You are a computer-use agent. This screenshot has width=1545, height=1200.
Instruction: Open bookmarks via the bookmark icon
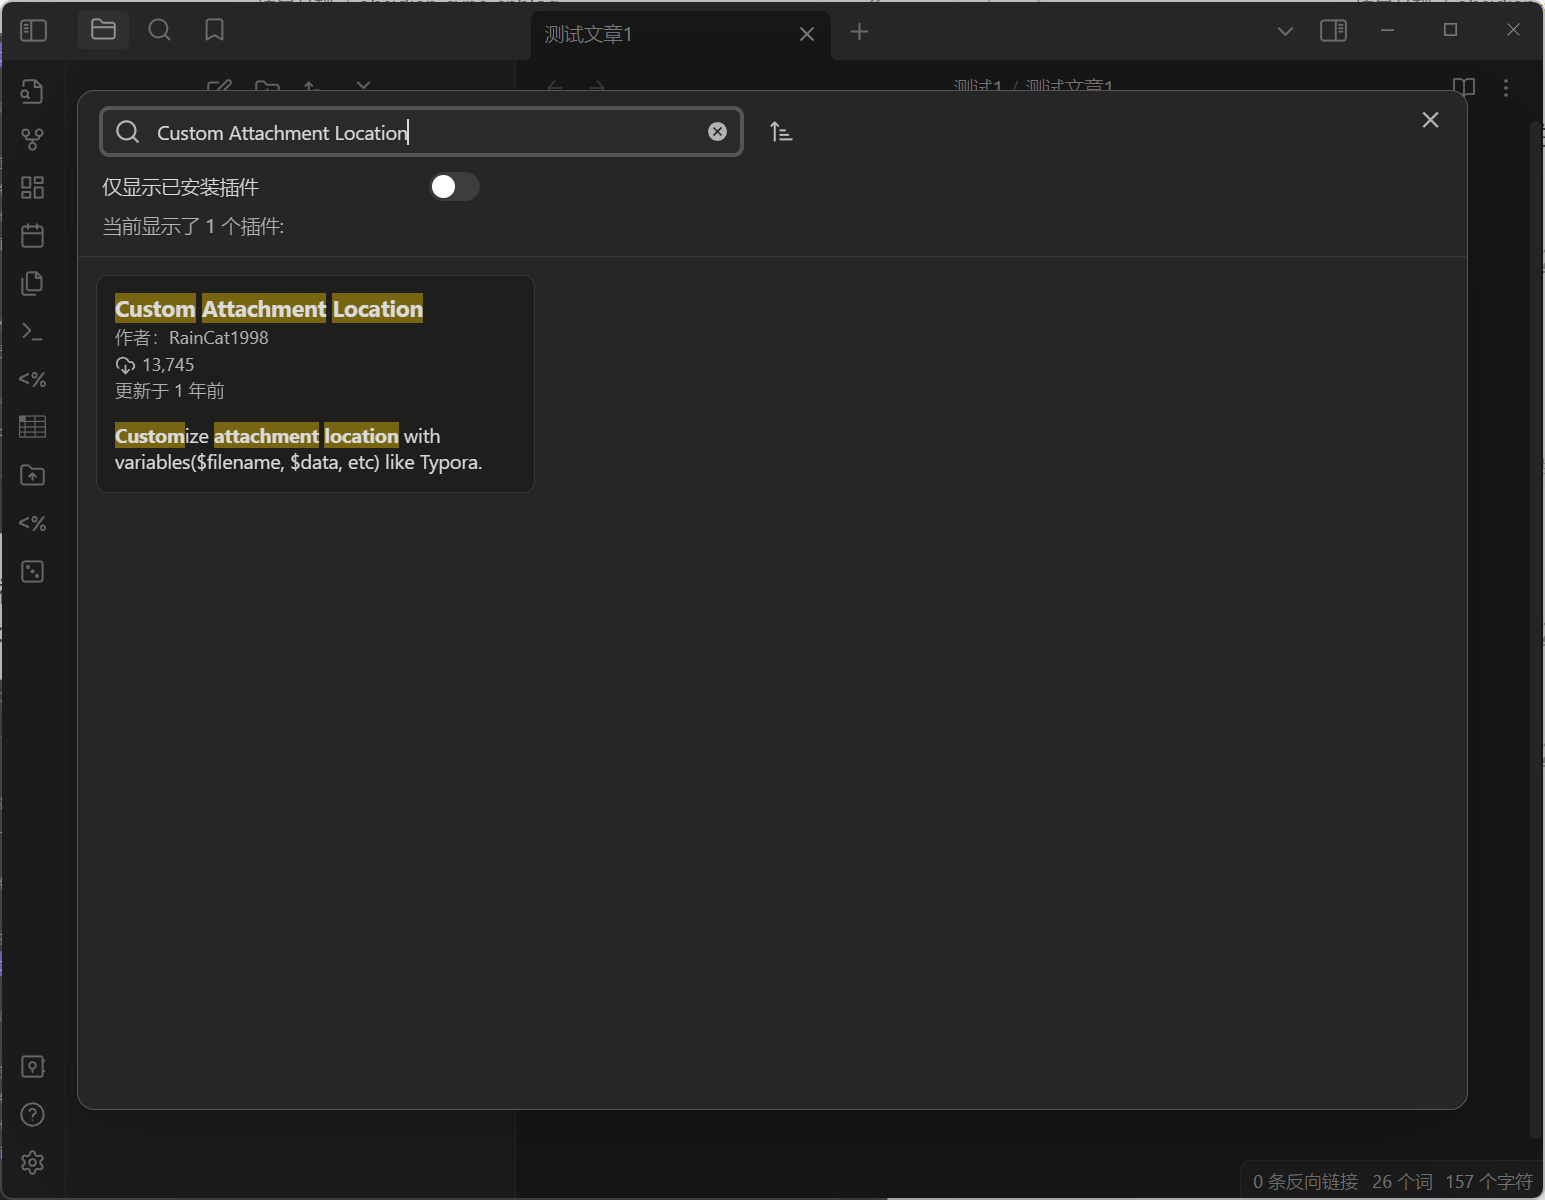point(215,30)
